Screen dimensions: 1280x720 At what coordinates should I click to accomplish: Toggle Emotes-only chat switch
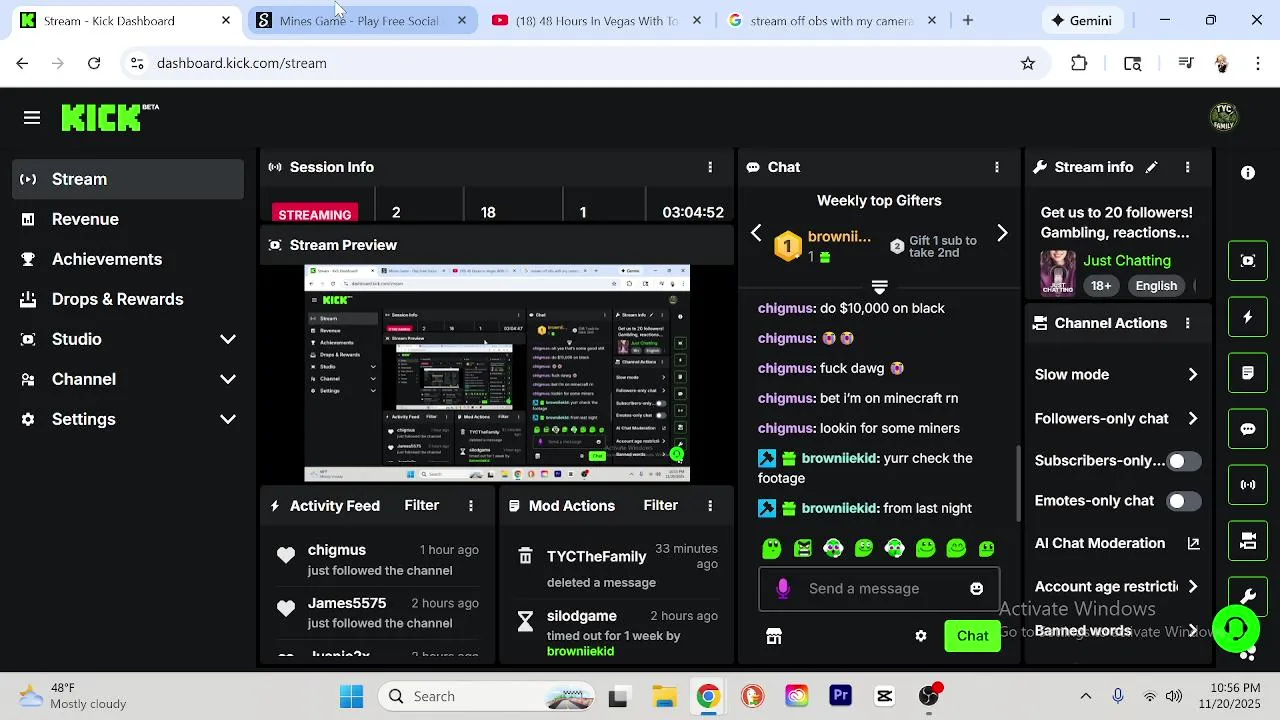pyautogui.click(x=1185, y=501)
